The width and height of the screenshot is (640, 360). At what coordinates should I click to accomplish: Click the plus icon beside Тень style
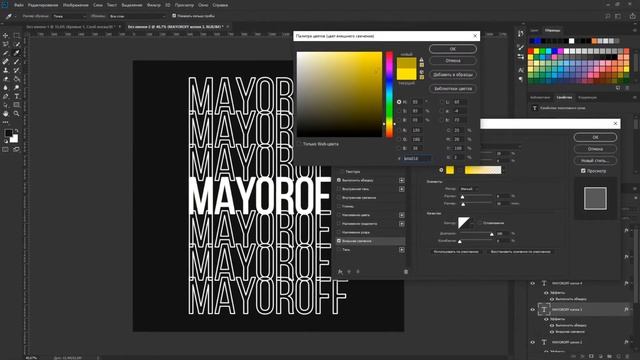(402, 250)
